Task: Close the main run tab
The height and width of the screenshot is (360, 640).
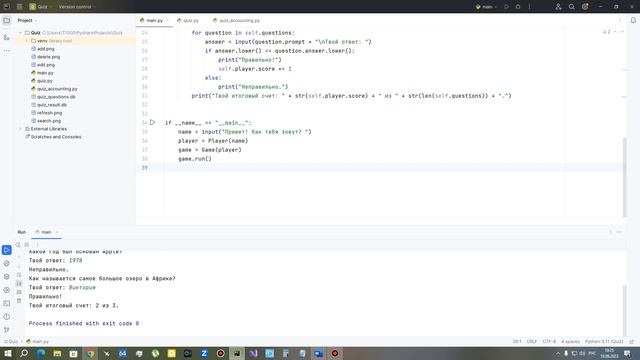Action: pyautogui.click(x=57, y=232)
